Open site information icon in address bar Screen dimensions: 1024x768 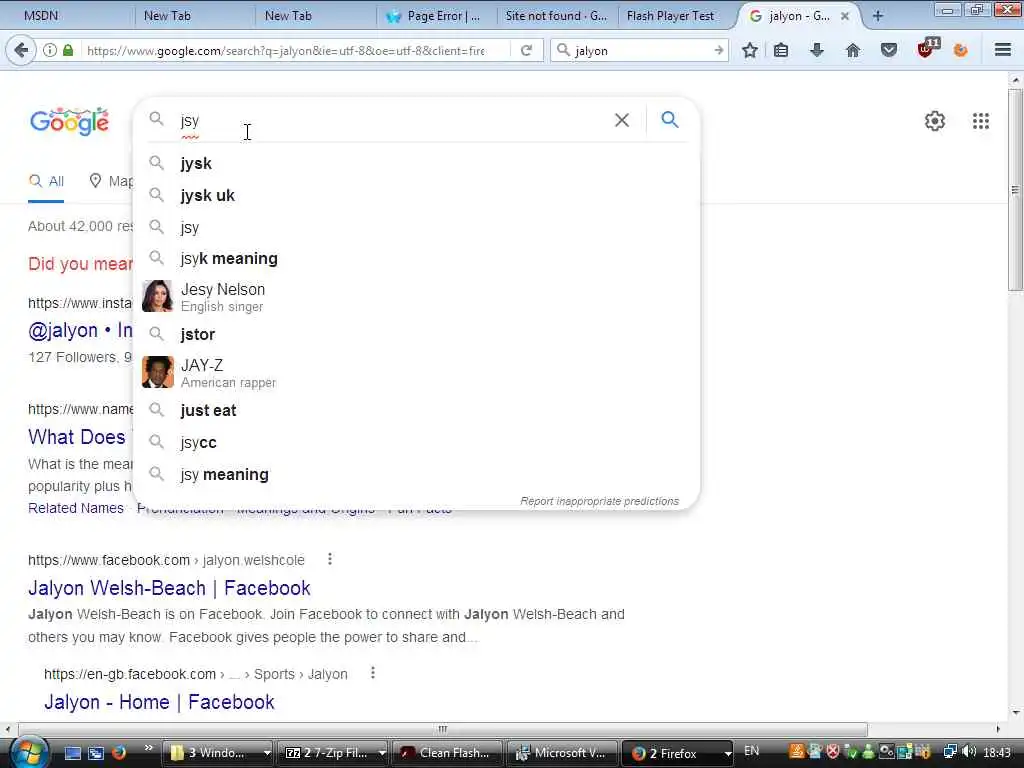click(50, 50)
